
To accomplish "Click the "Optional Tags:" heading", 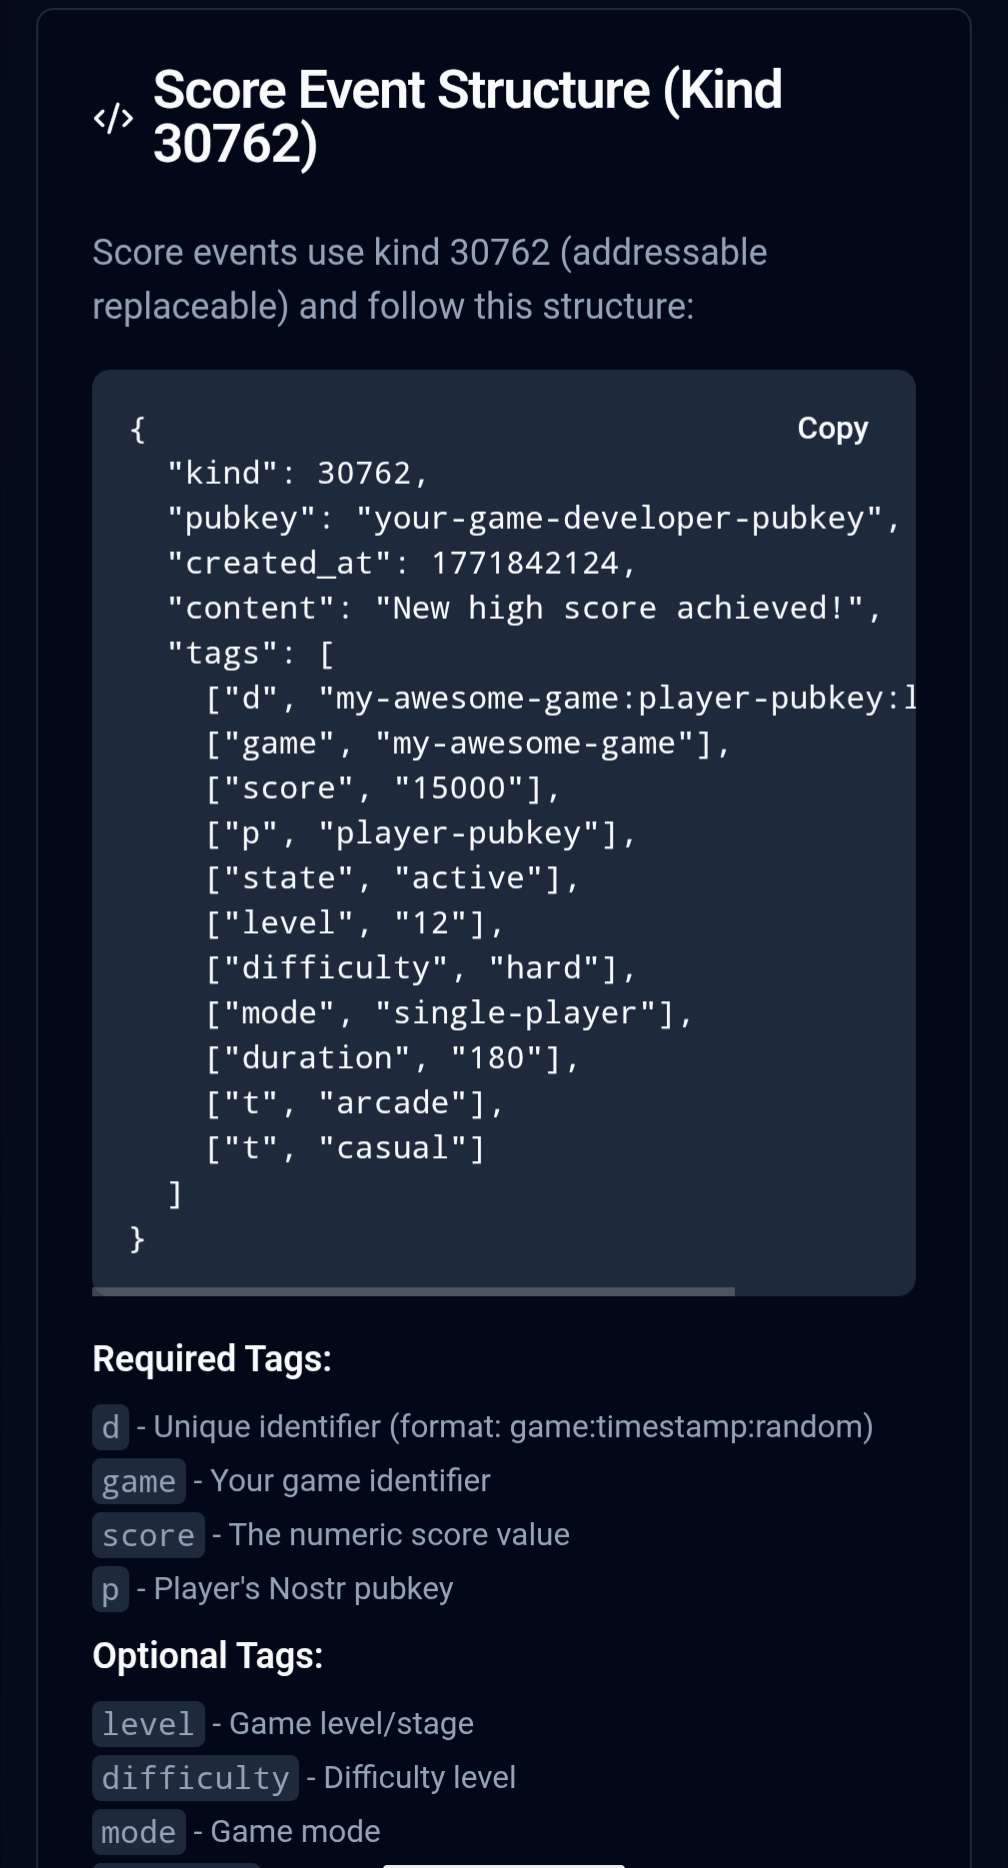I will pos(208,1656).
